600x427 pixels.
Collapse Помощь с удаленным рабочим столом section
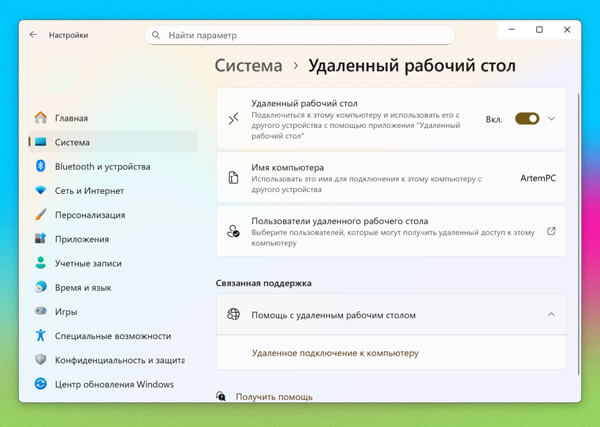(x=551, y=315)
